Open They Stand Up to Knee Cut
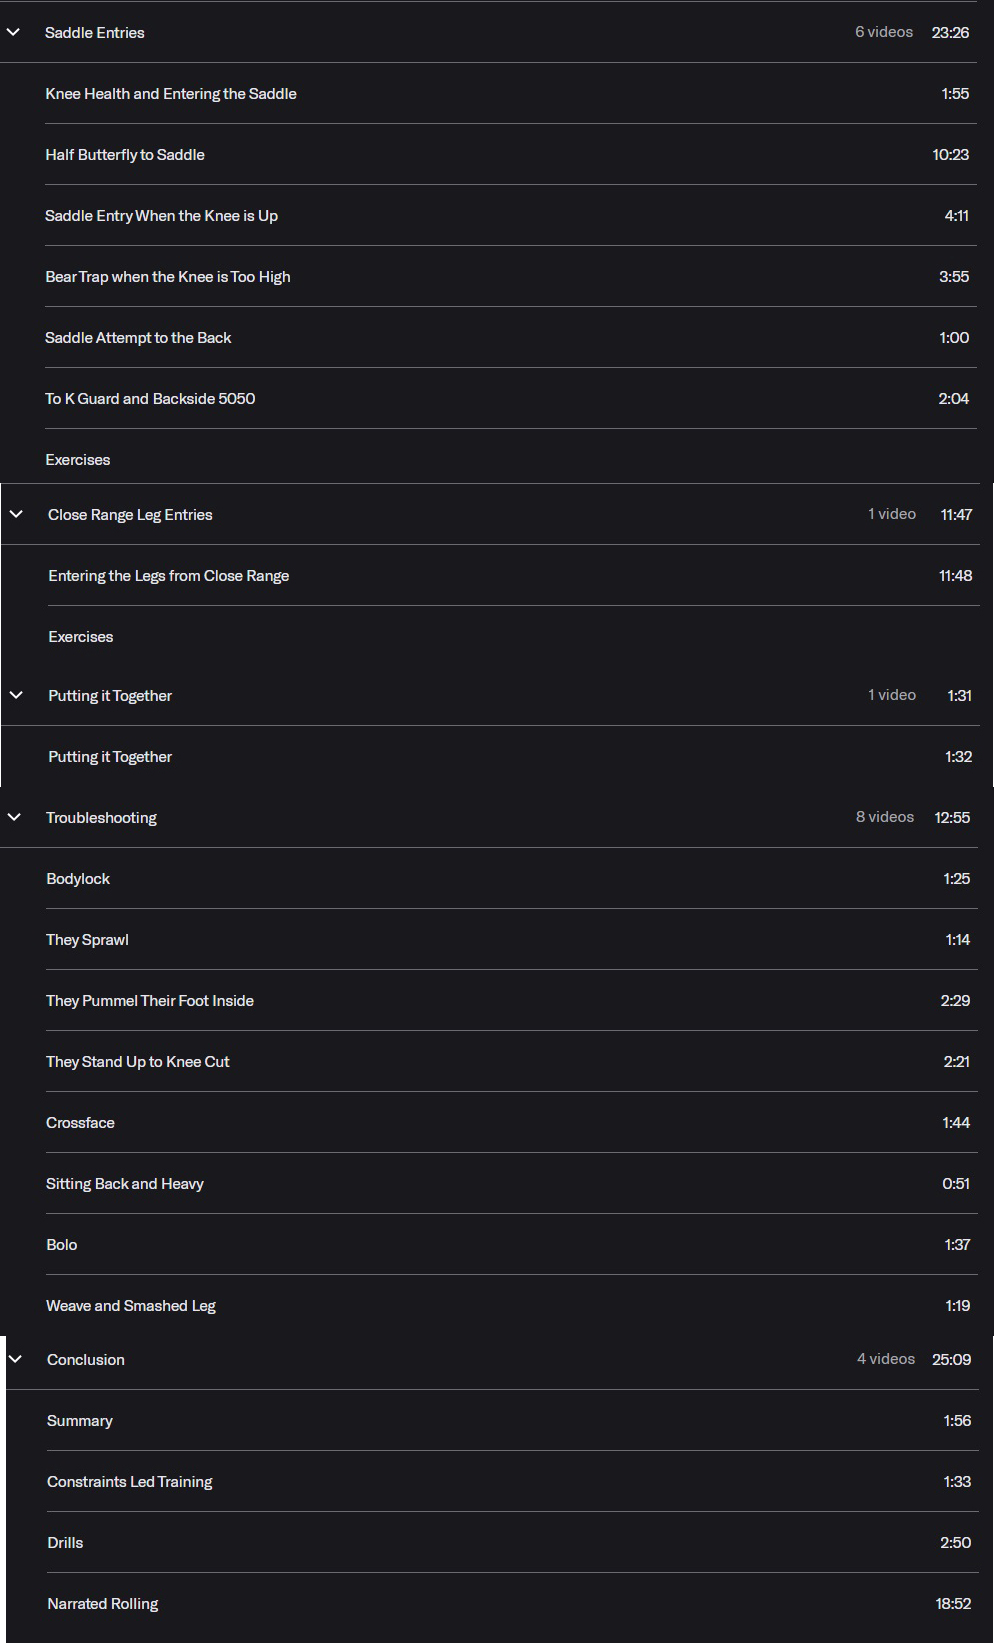Image resolution: width=994 pixels, height=1643 pixels. (x=512, y=1061)
